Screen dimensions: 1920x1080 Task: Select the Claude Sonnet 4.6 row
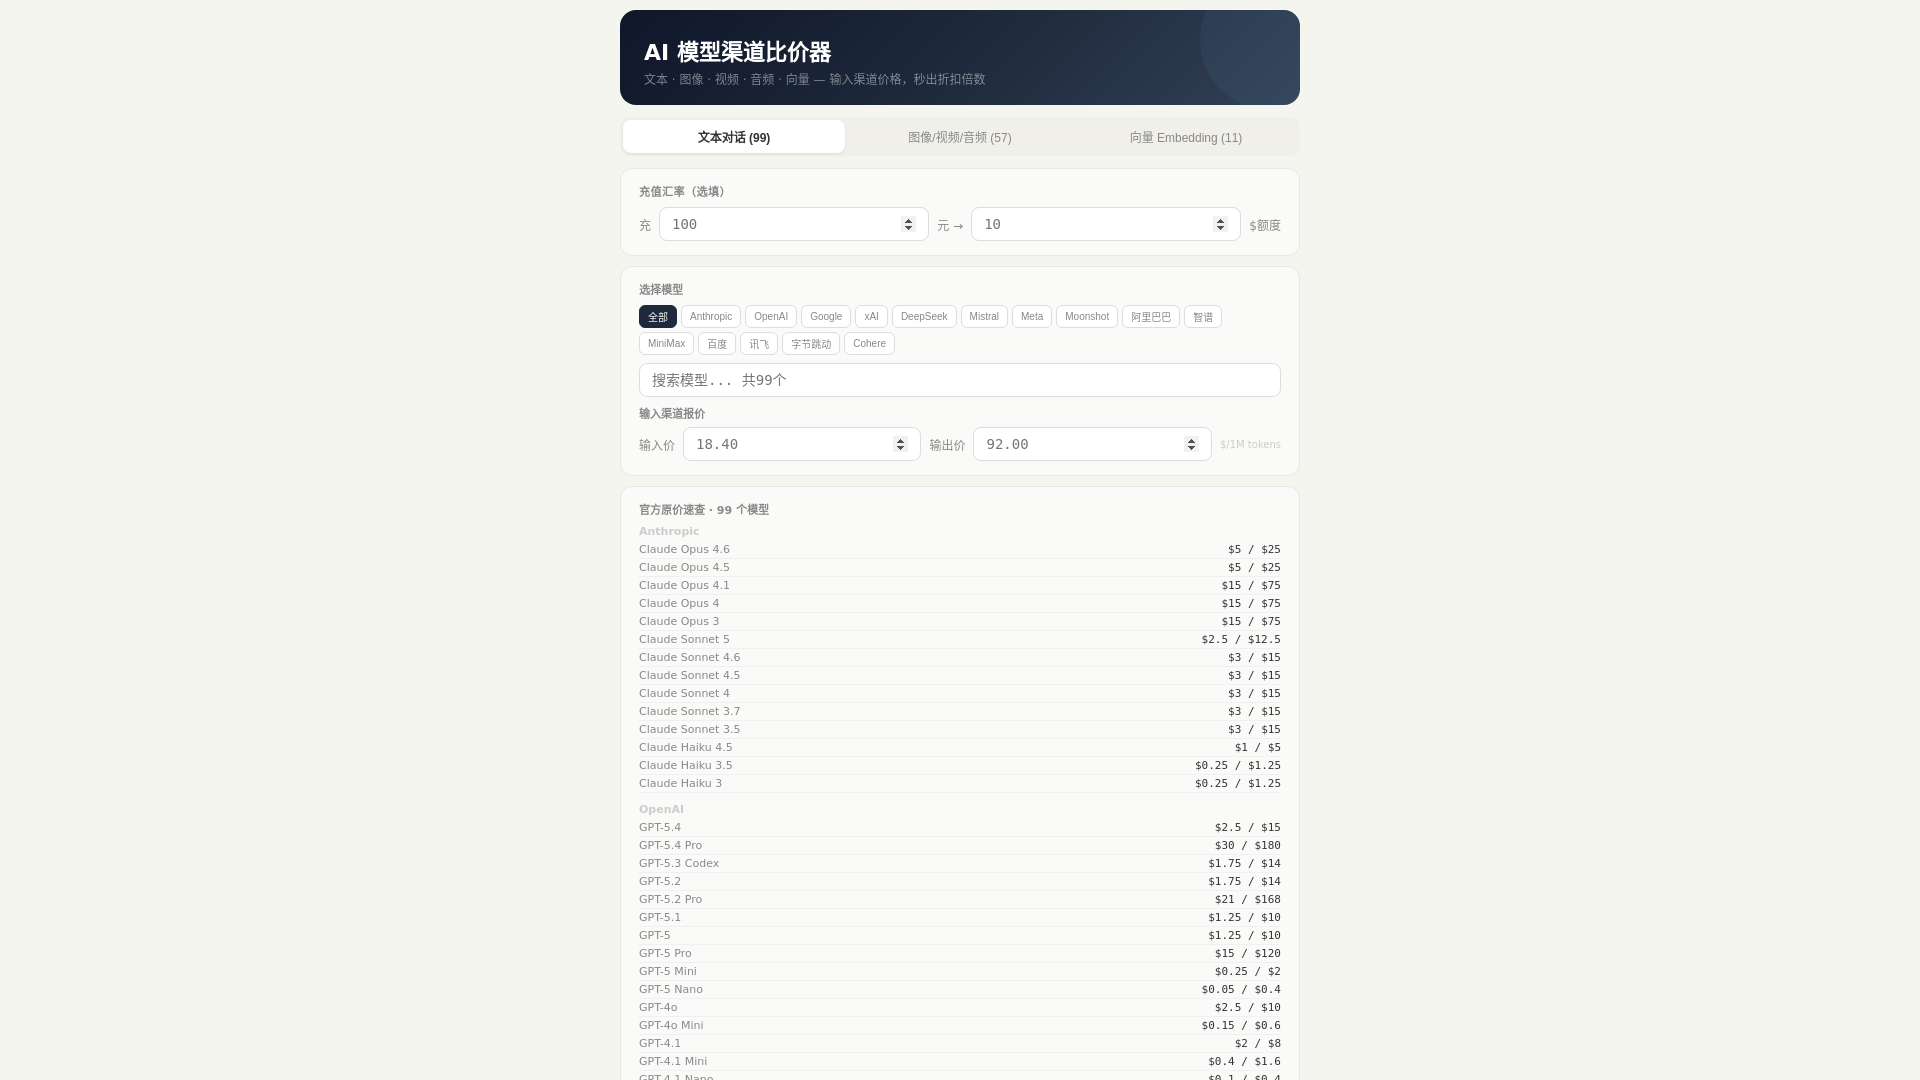pyautogui.click(x=960, y=658)
